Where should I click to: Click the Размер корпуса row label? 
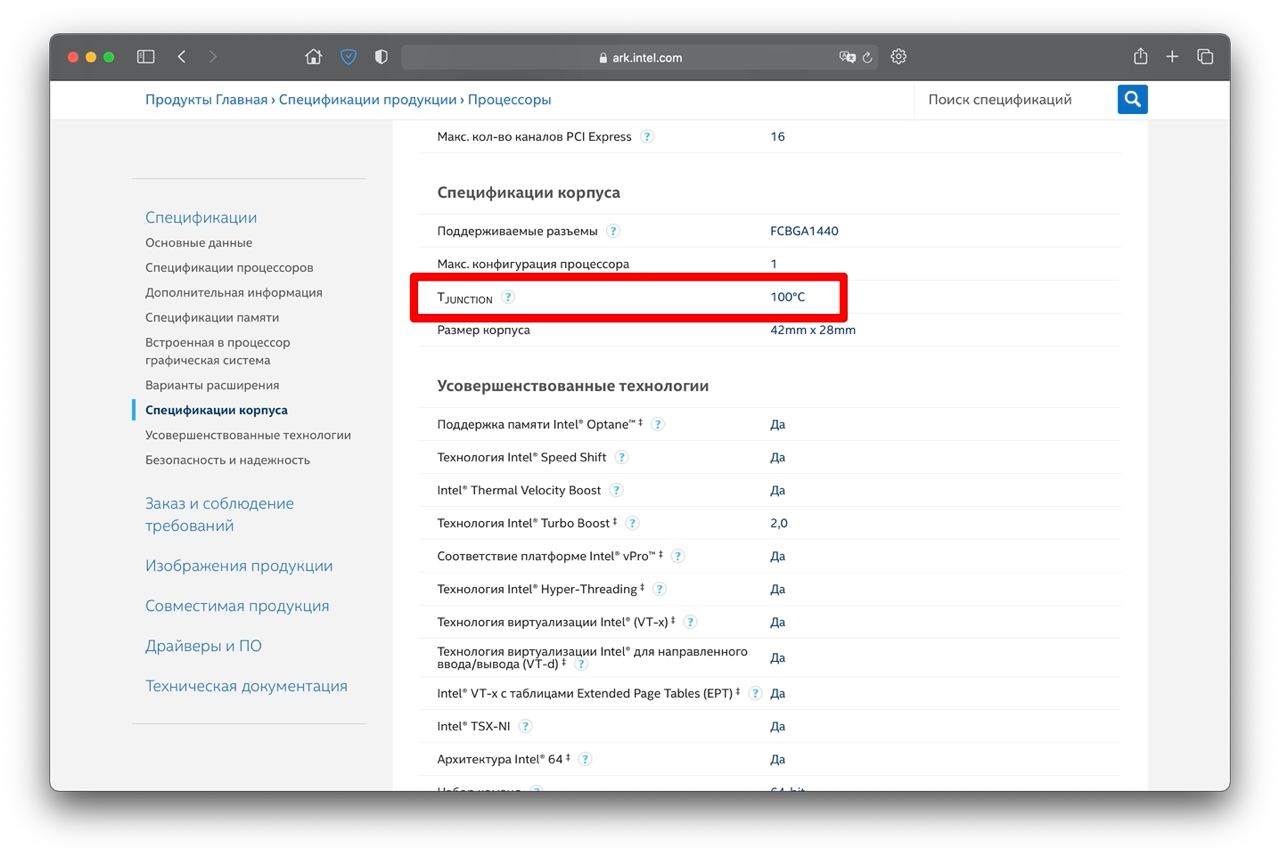pos(484,330)
